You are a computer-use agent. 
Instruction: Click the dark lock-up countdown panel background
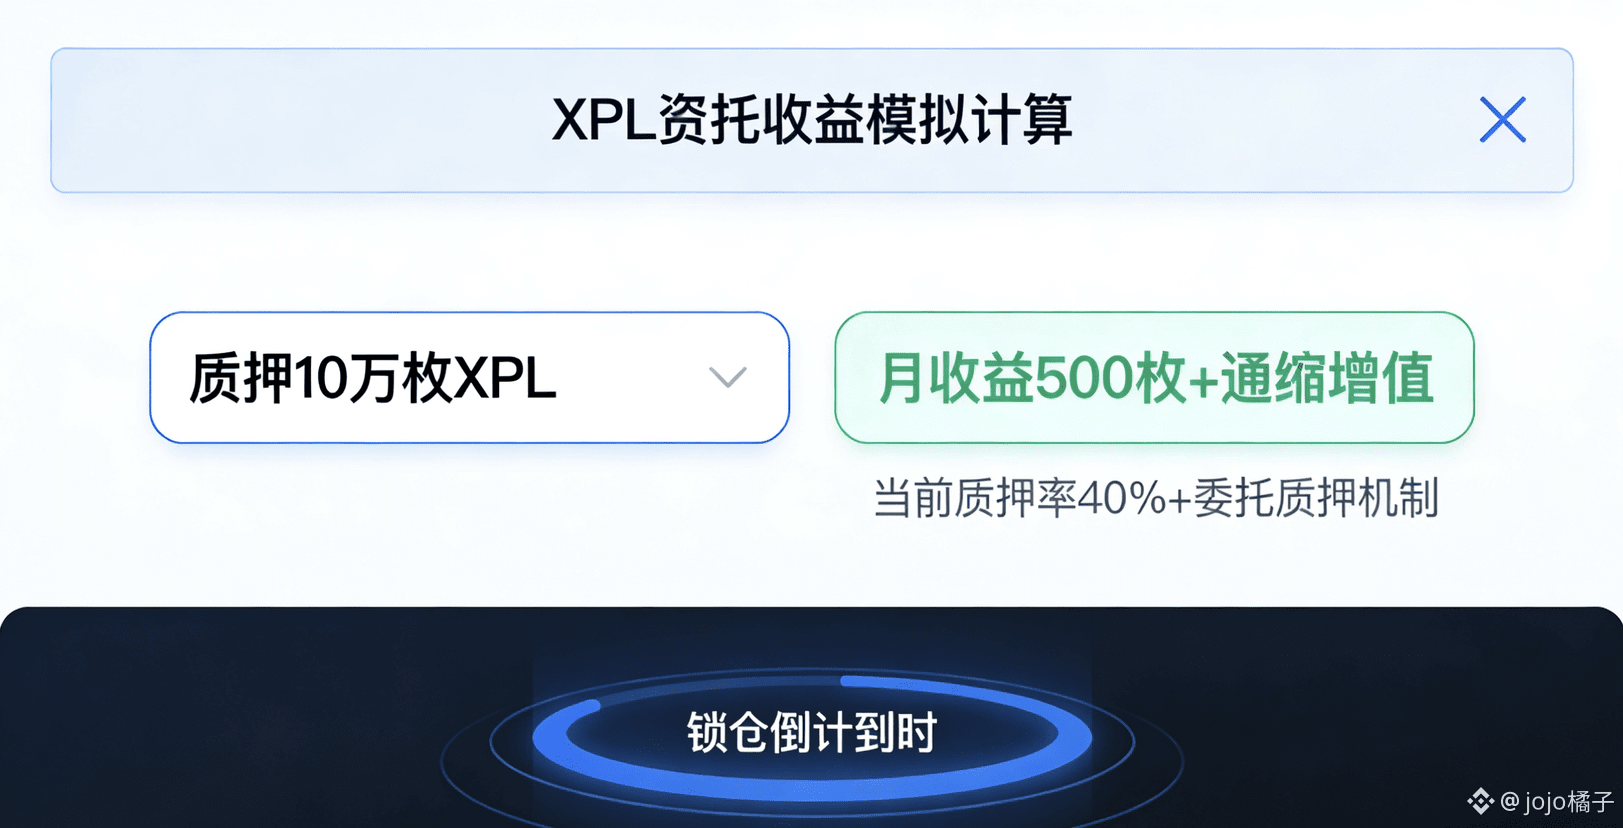(250, 720)
